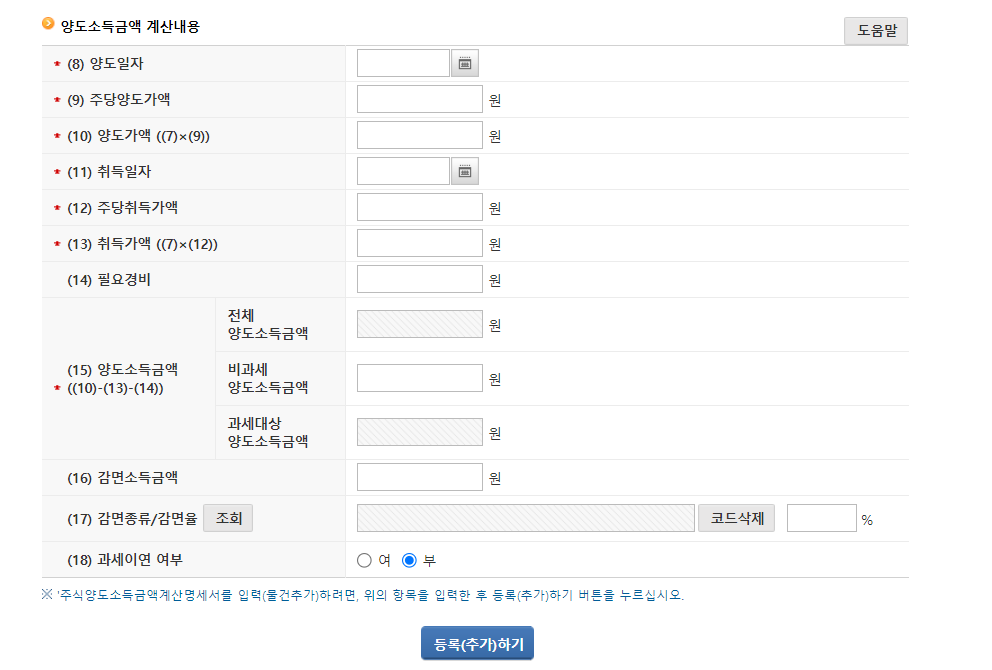Select the 여 radio button for 과세이연 여부

click(x=364, y=560)
